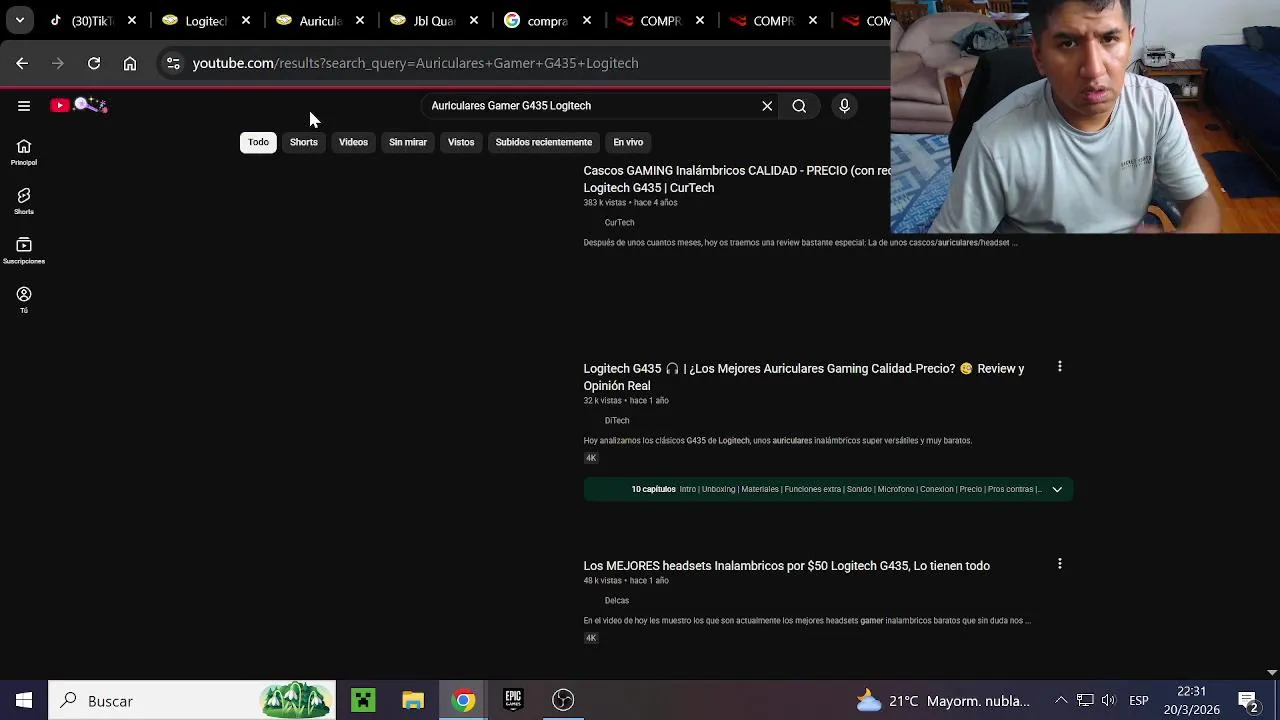The width and height of the screenshot is (1280, 720).
Task: Reload the YouTube page
Action: click(x=94, y=63)
